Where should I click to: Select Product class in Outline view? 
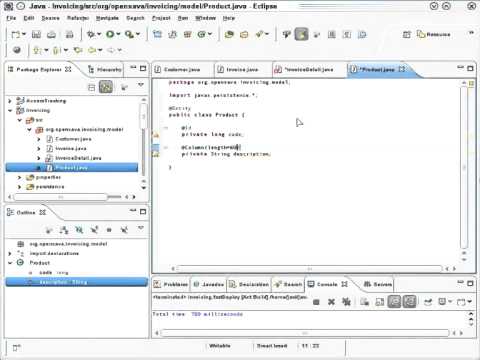click(x=40, y=263)
